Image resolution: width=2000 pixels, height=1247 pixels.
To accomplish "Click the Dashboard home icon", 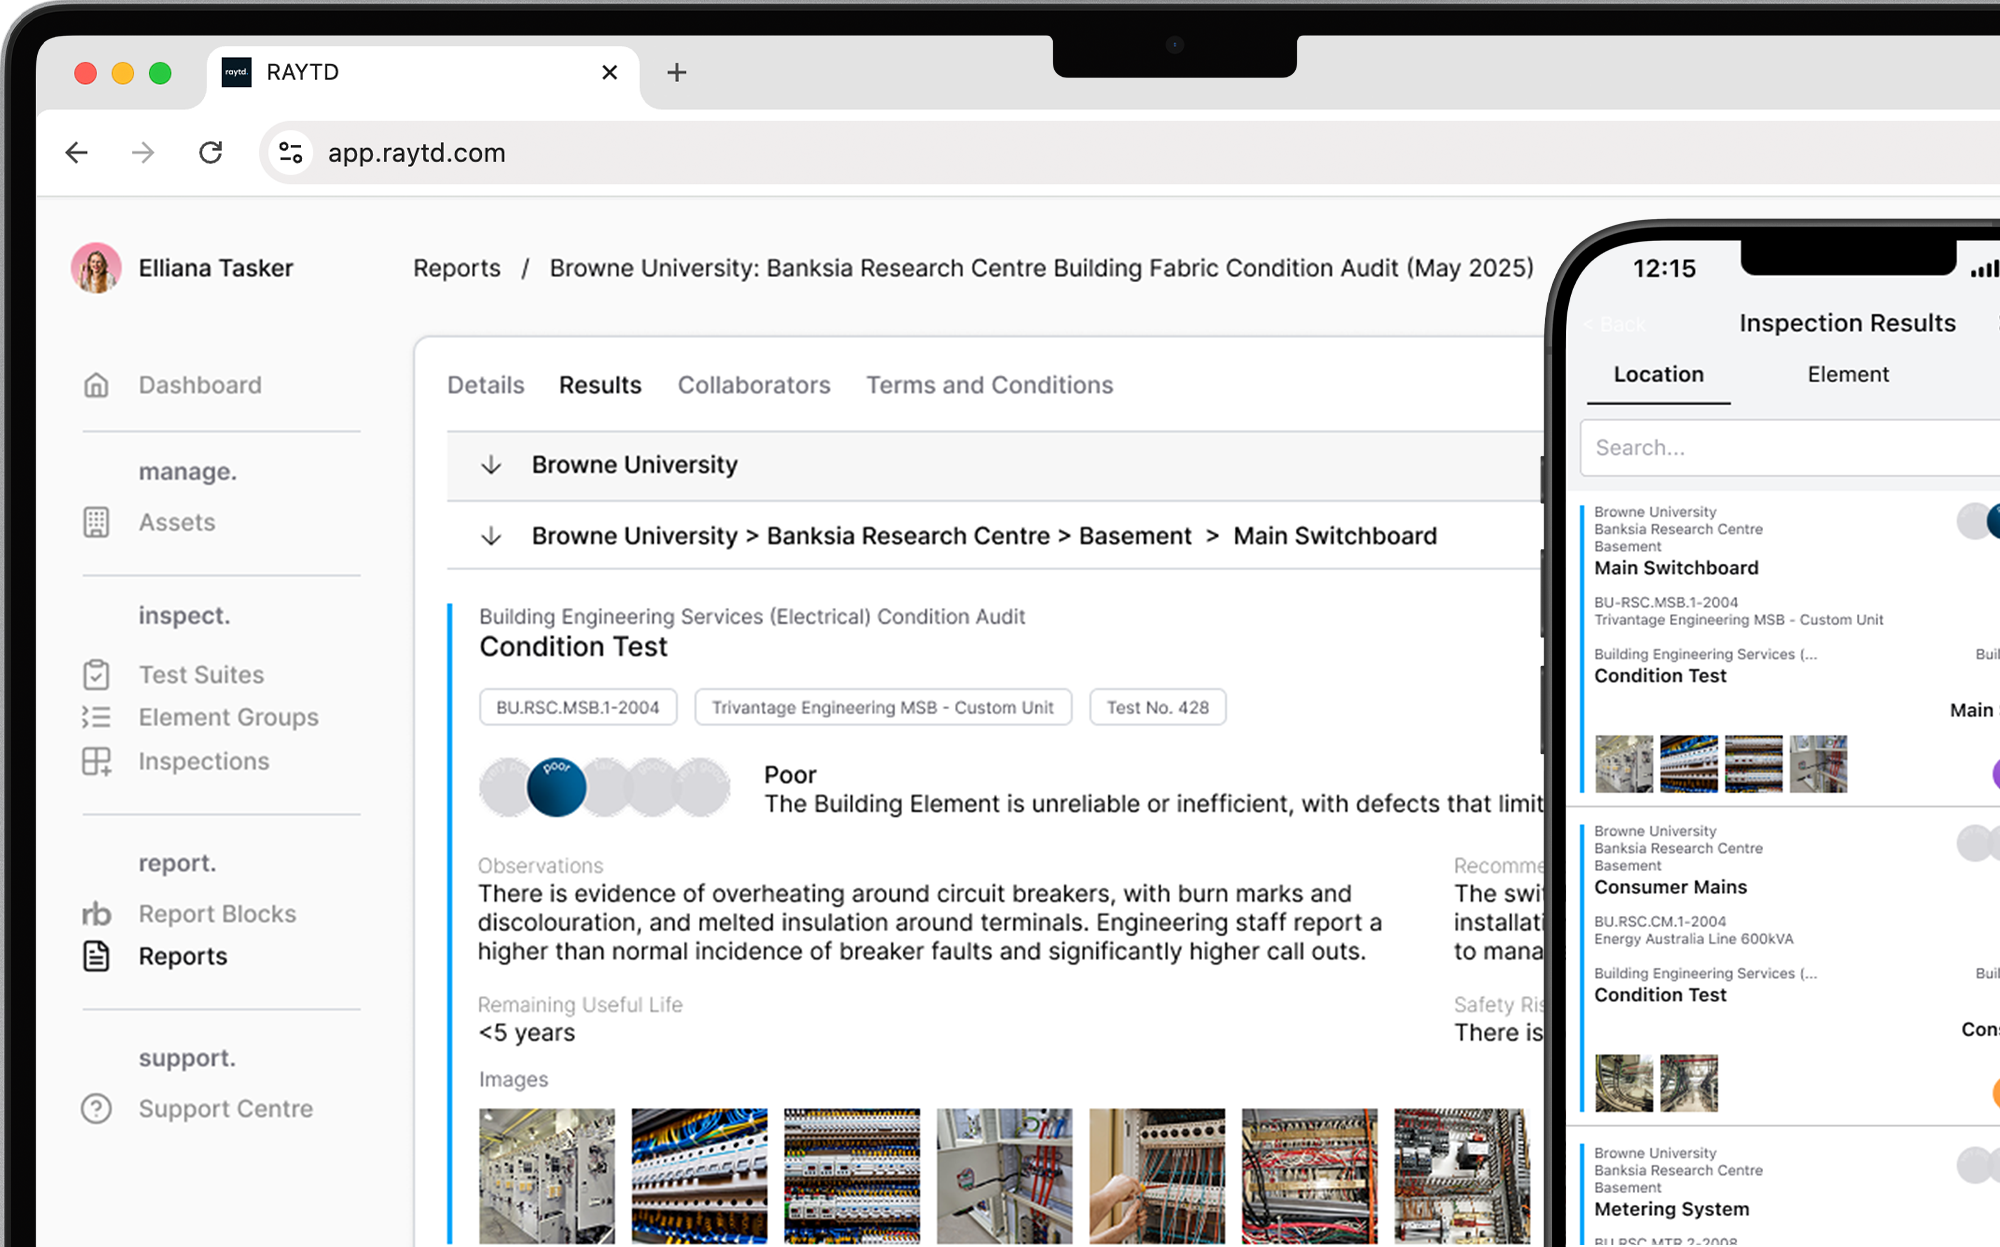I will point(96,385).
